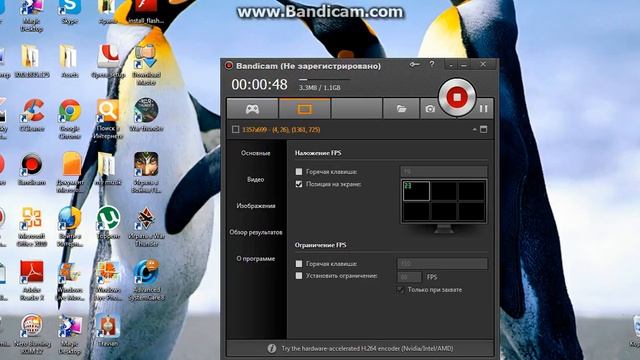The height and width of the screenshot is (360, 640).
Task: Select bottom-left FPS position cell
Action: pos(416,211)
